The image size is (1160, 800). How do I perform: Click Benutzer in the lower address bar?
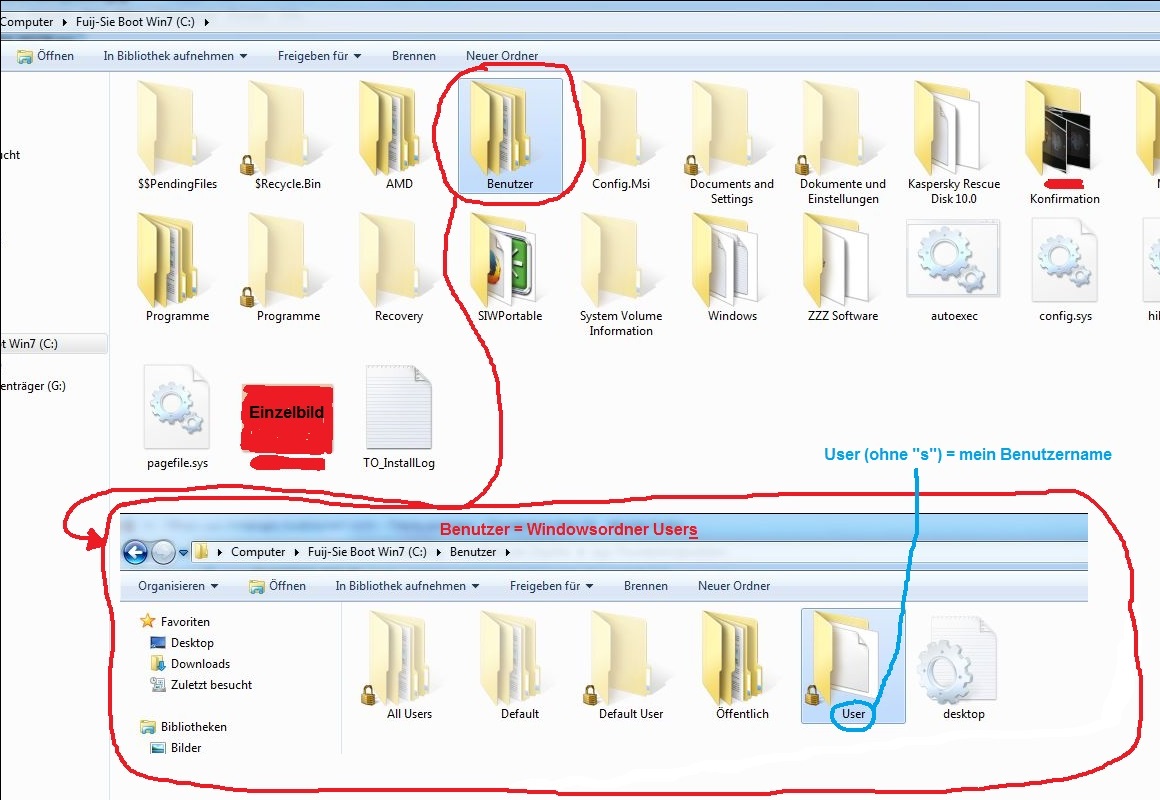point(473,552)
